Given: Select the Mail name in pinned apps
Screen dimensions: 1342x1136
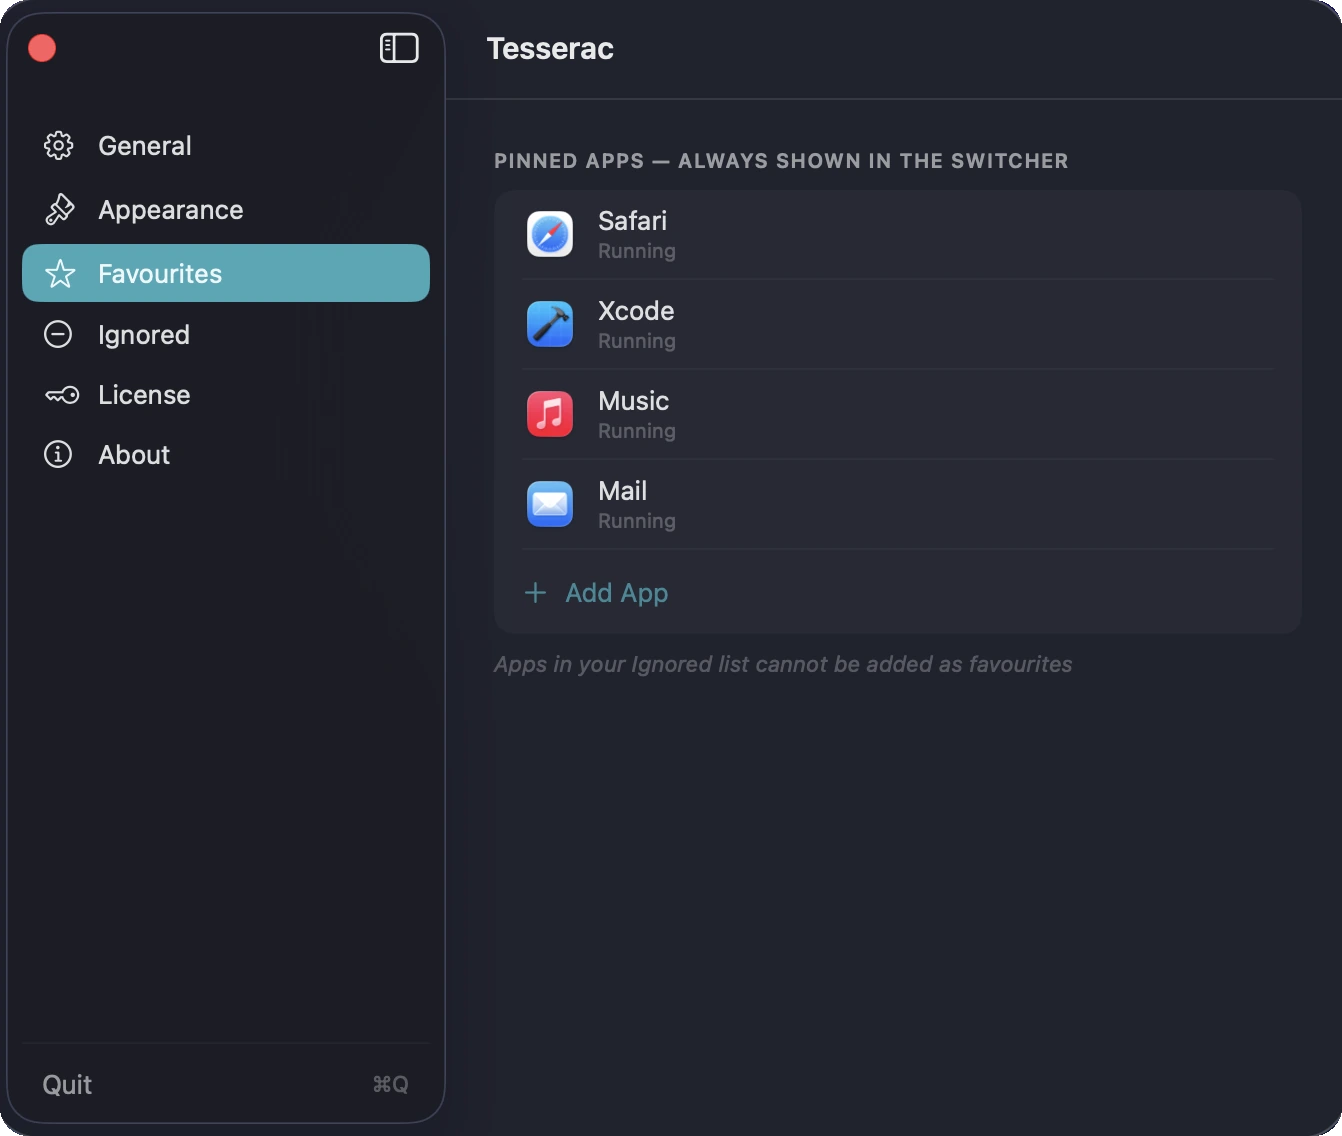Looking at the screenshot, I should tap(622, 491).
